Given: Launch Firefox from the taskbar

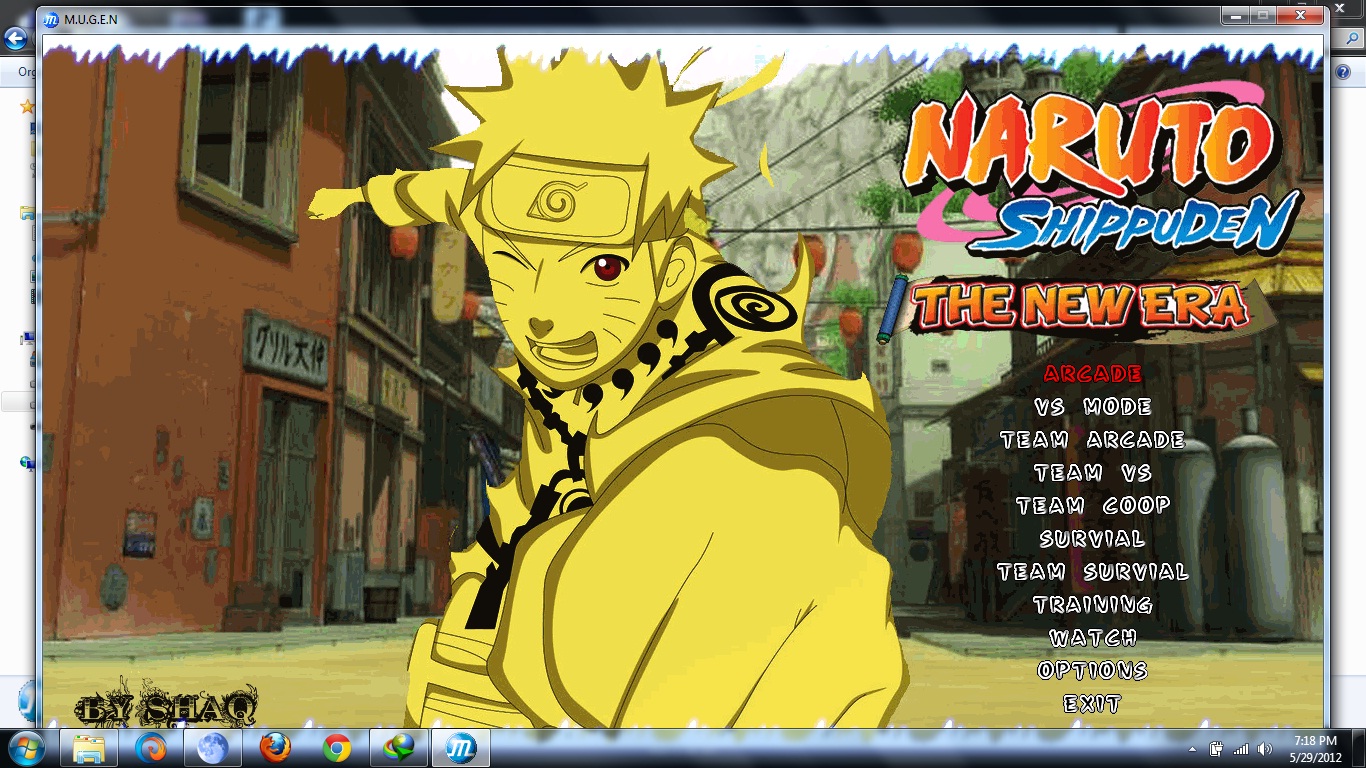Looking at the screenshot, I should tap(275, 748).
